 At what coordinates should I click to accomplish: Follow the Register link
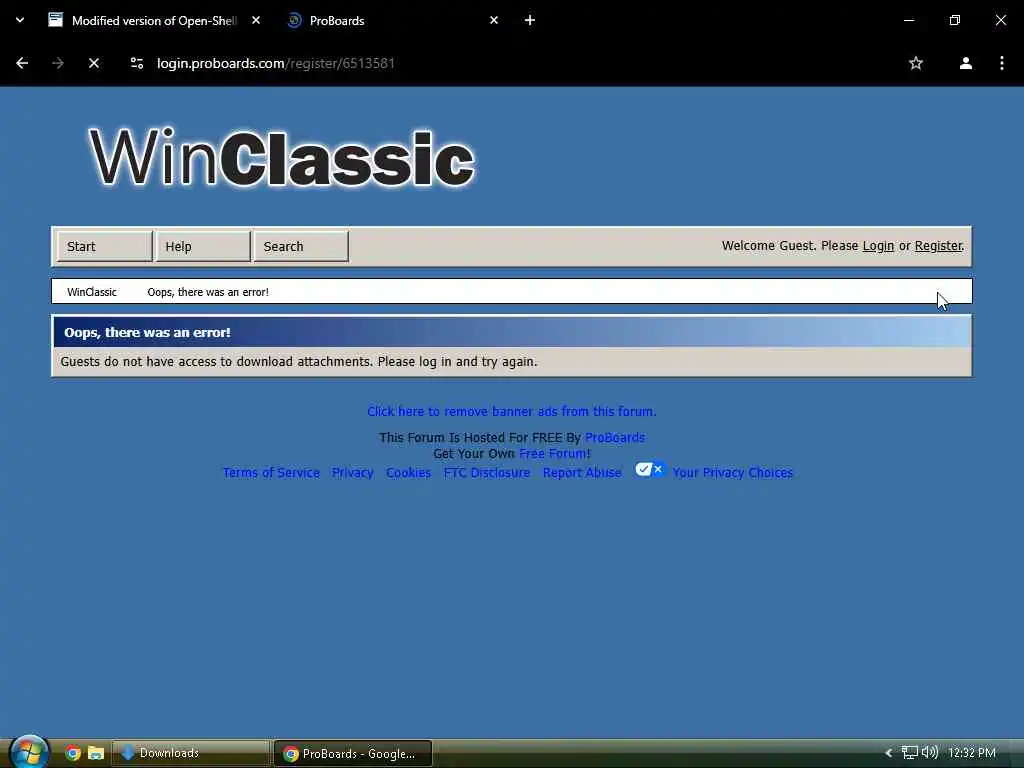tap(938, 246)
